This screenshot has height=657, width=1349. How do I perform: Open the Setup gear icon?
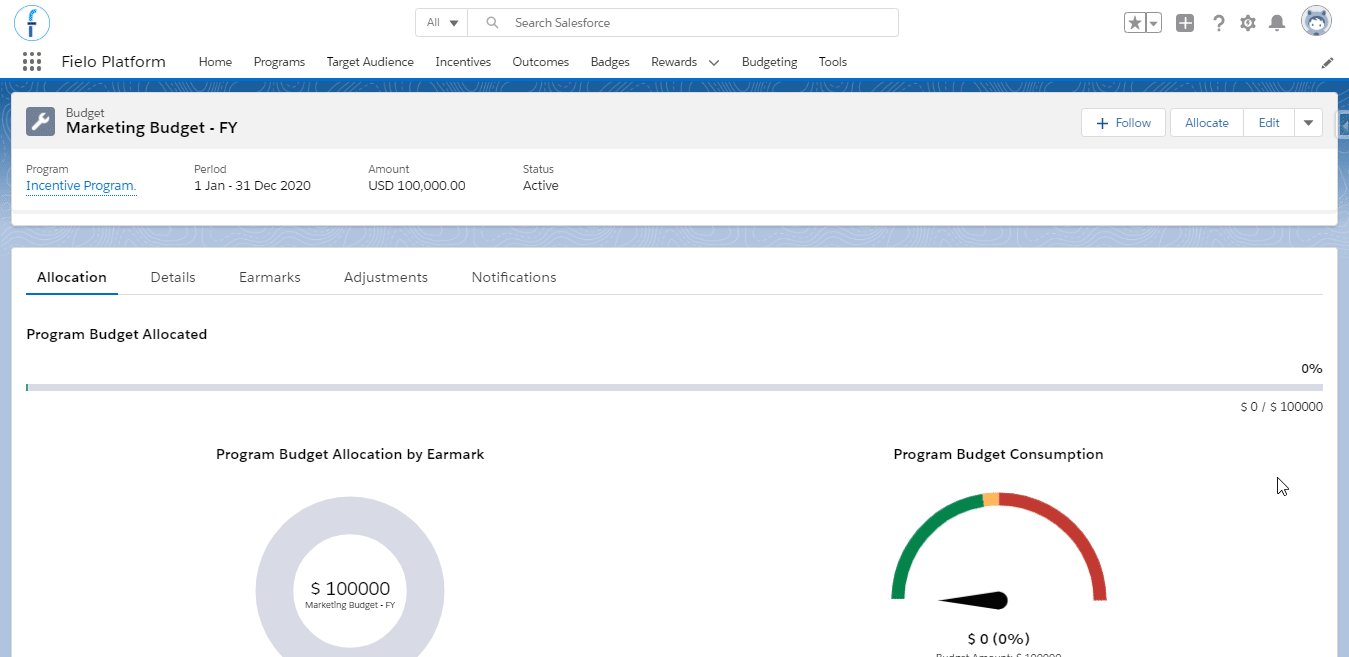pos(1248,23)
